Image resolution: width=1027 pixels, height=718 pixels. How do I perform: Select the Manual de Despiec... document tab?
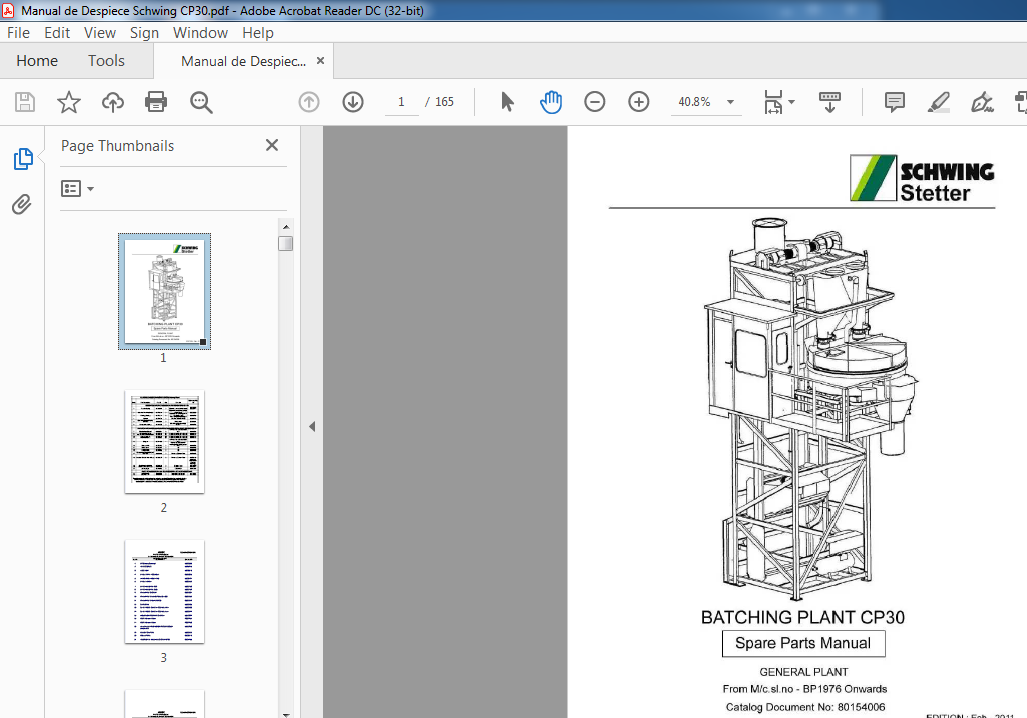click(243, 62)
